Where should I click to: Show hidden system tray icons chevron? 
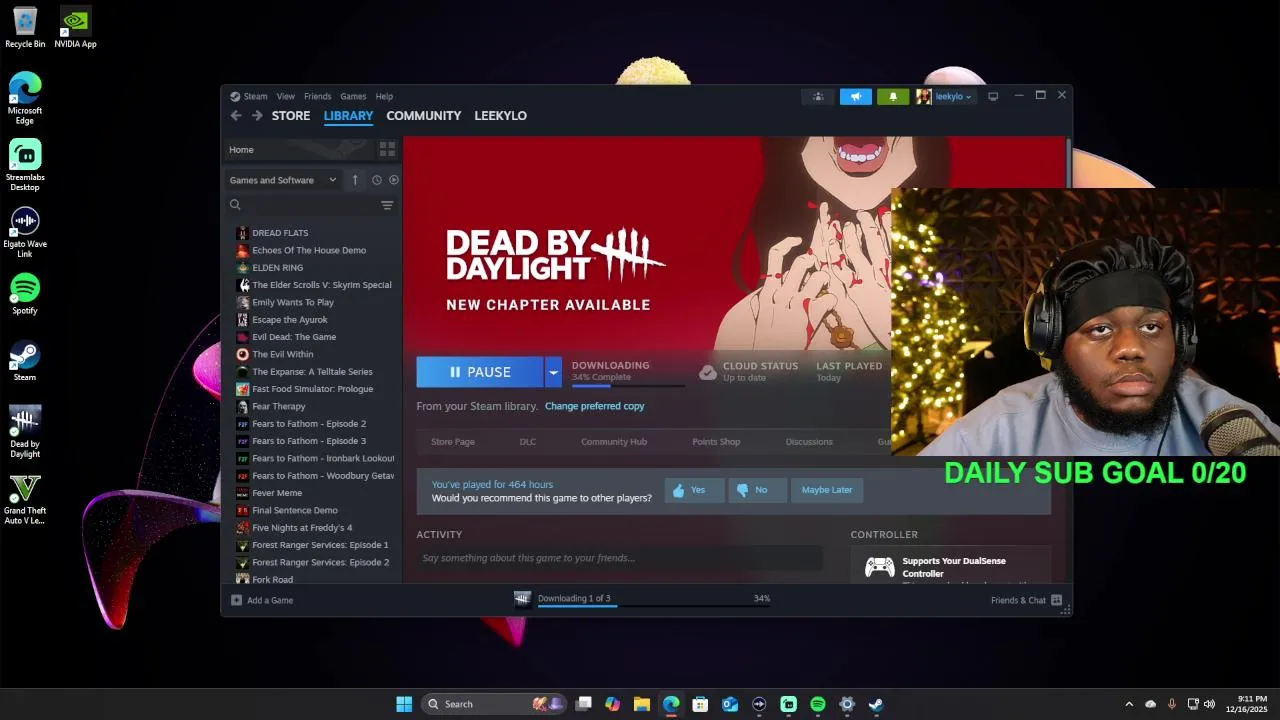click(1129, 704)
